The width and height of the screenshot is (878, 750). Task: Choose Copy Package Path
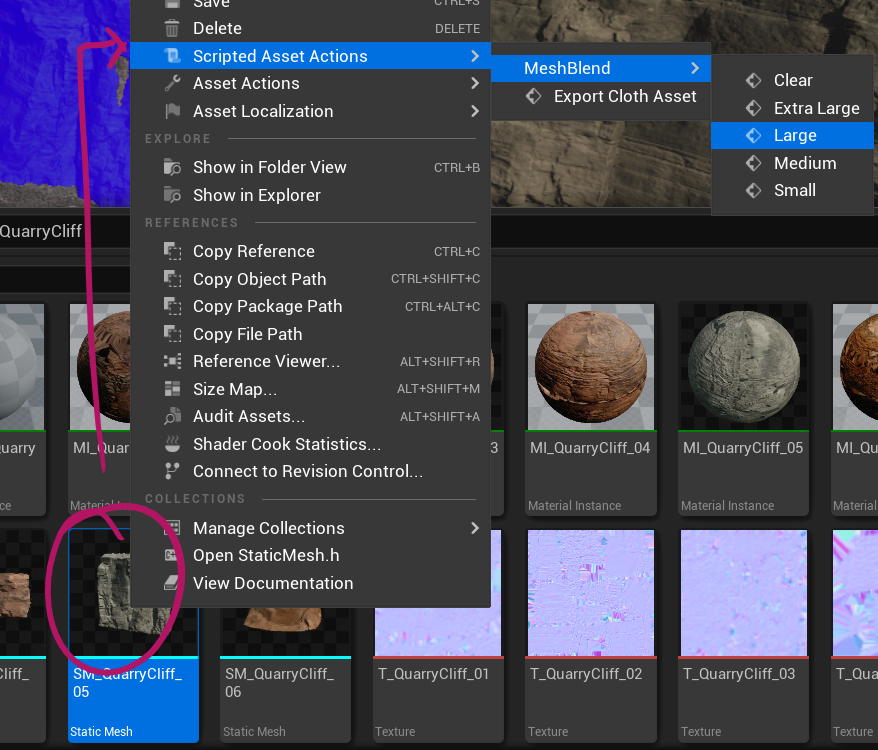pyautogui.click(x=311, y=306)
